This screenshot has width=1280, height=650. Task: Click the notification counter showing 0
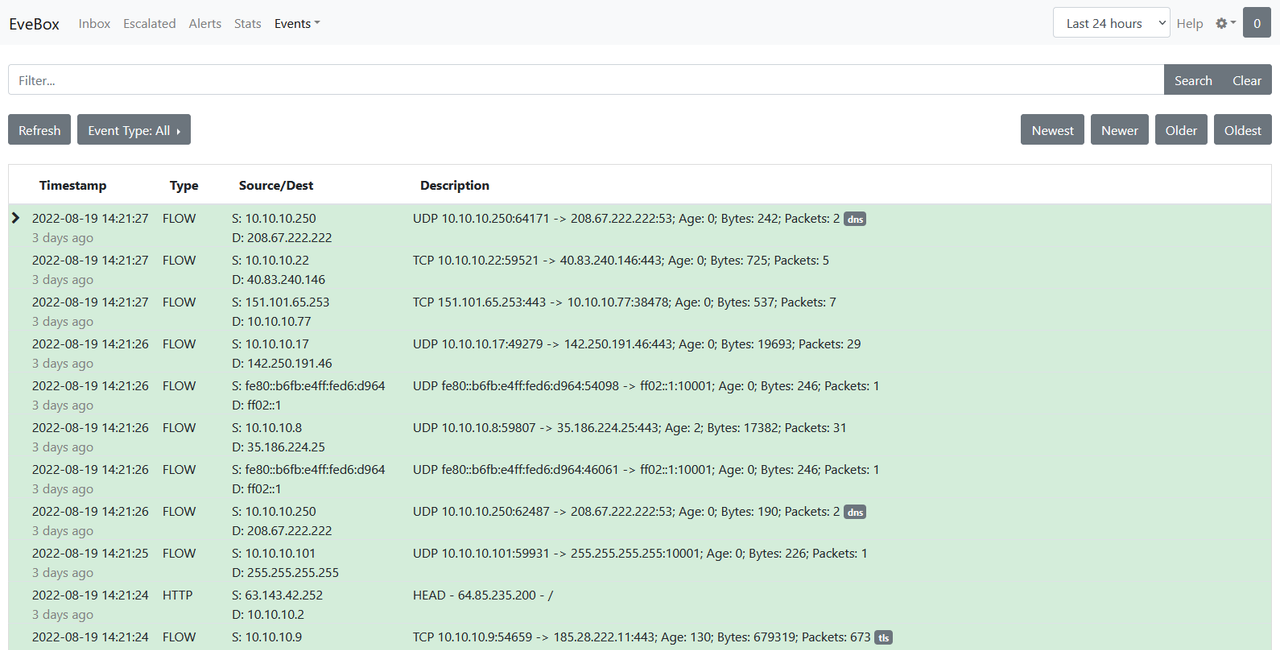(1257, 23)
